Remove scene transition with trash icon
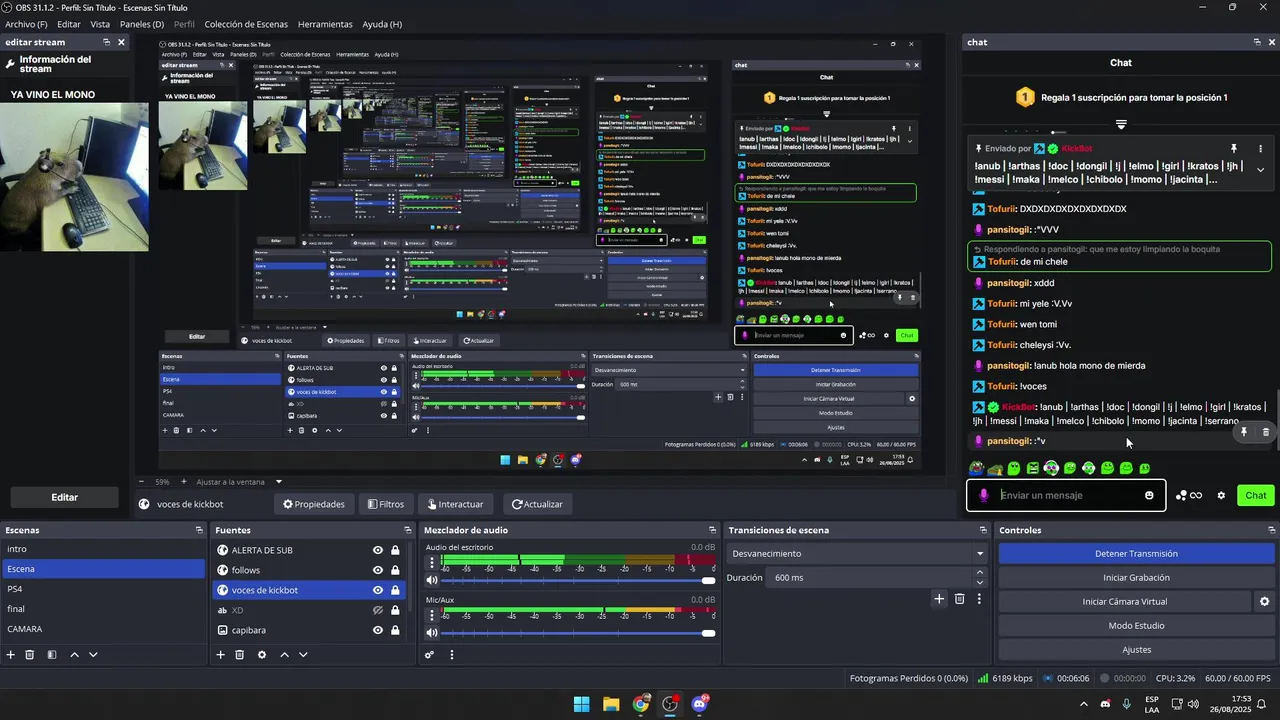Screen dimensions: 1280x720 pos(960,599)
